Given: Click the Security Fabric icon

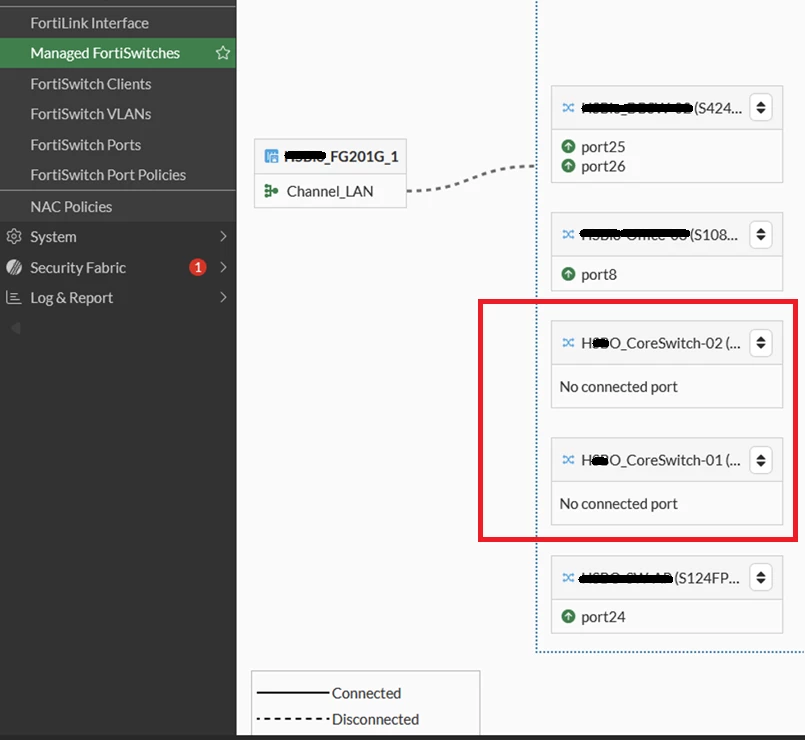Looking at the screenshot, I should 14,267.
